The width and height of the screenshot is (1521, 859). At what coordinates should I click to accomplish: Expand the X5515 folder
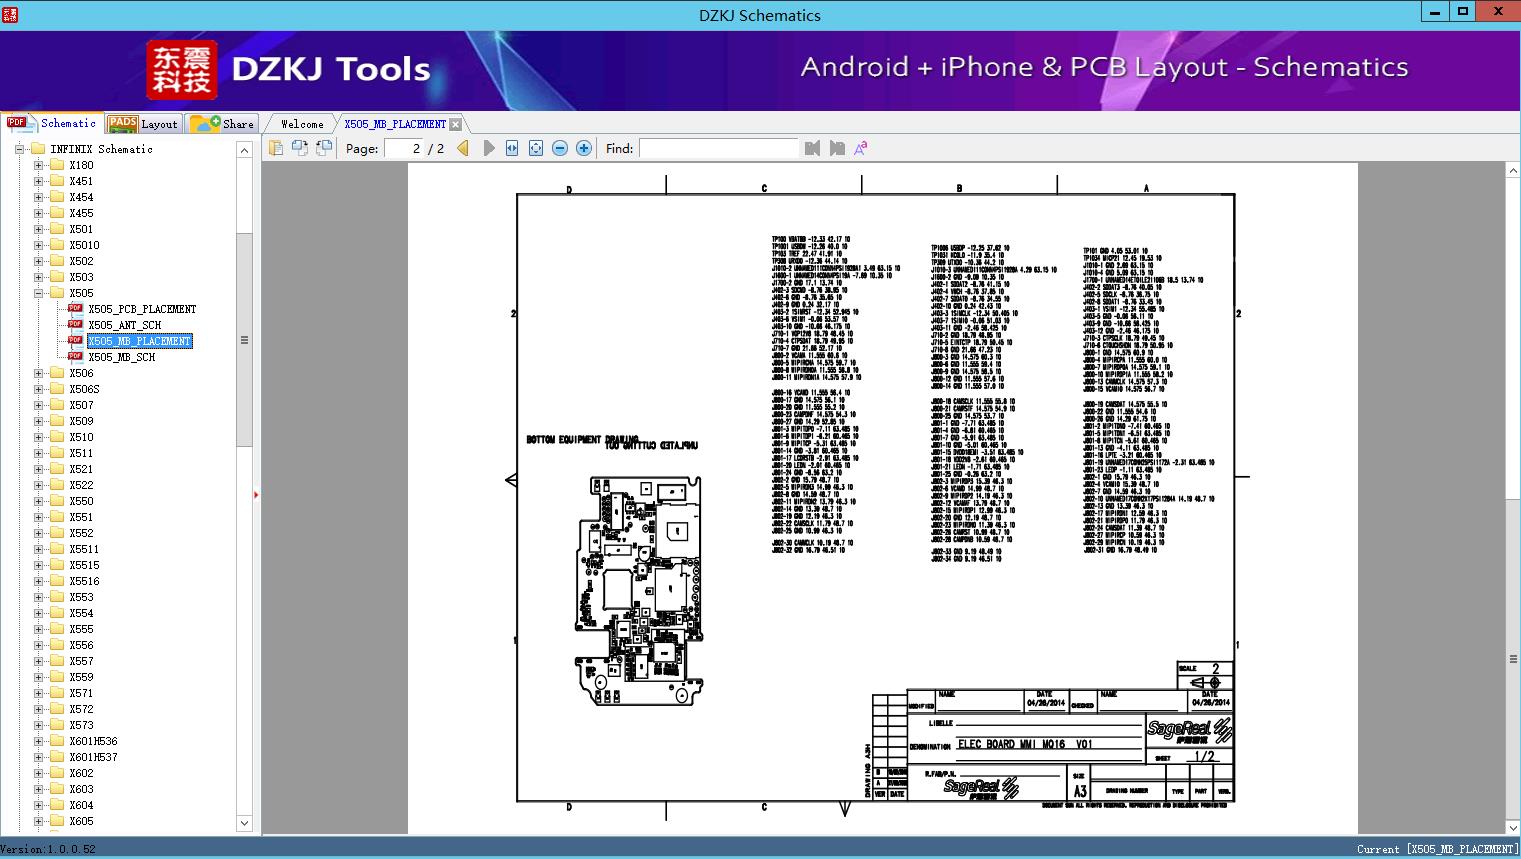click(38, 565)
